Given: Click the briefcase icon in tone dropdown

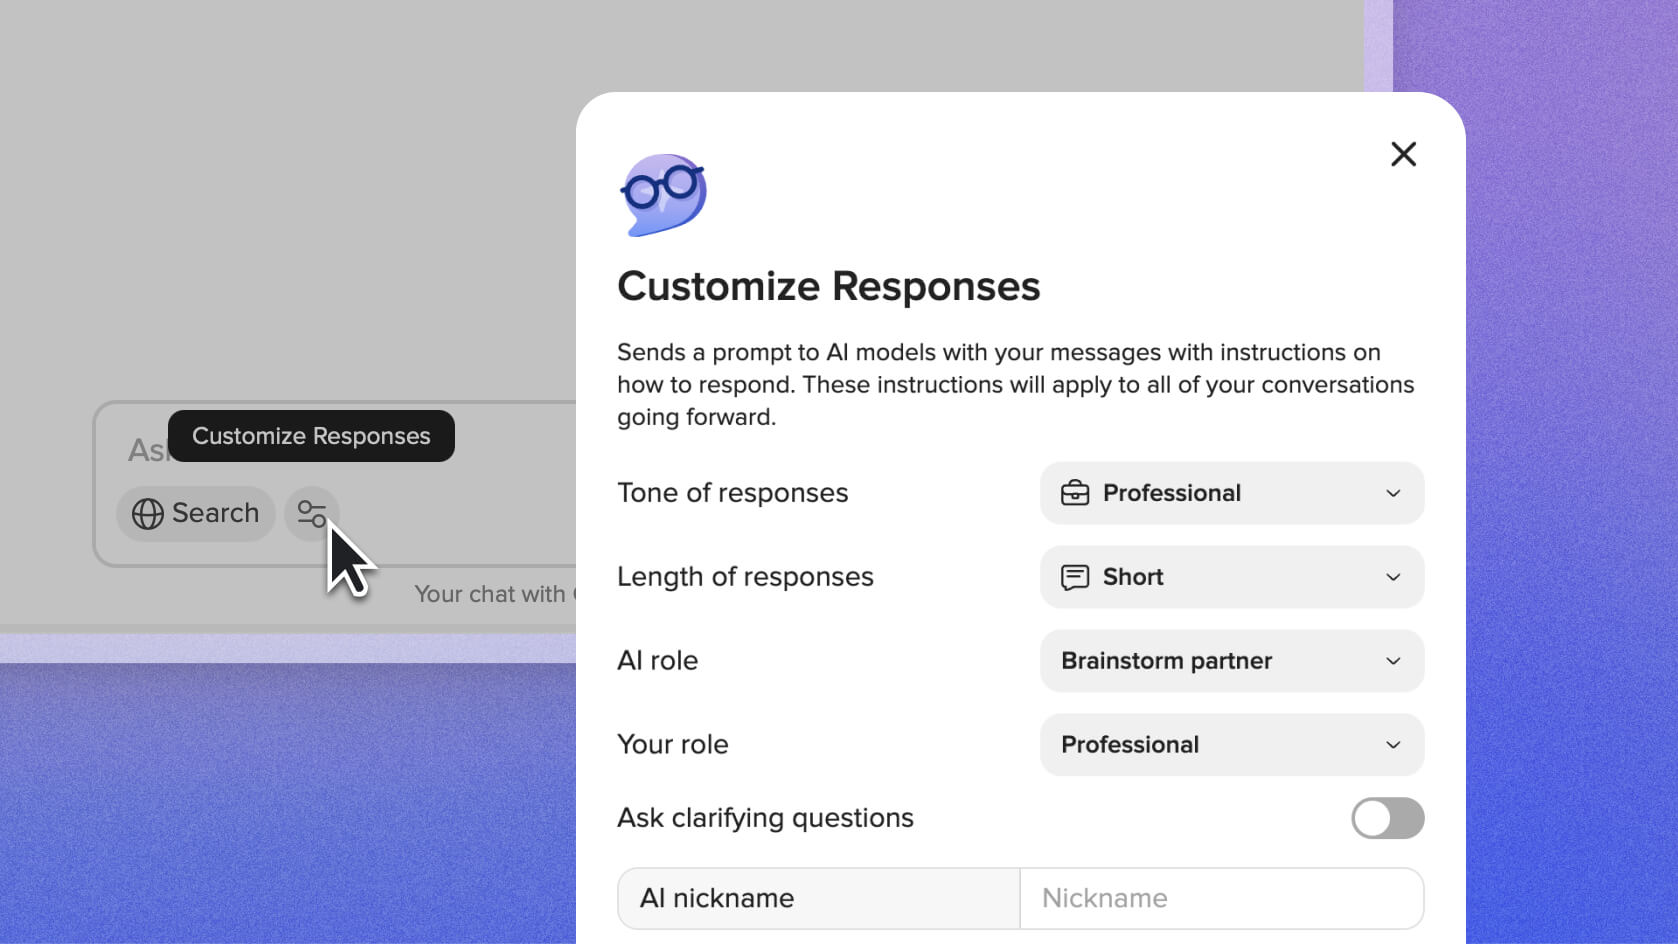Looking at the screenshot, I should pos(1075,493).
